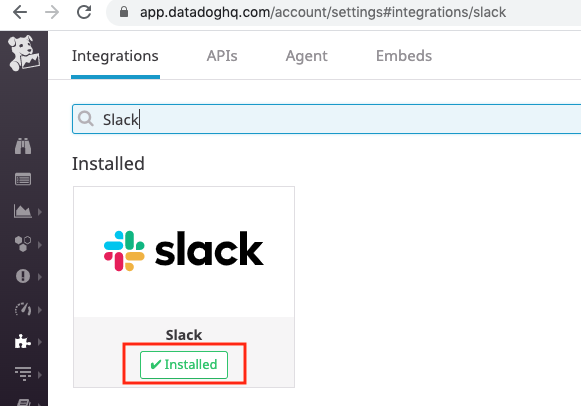Open the Logs filter lines icon

click(23, 373)
